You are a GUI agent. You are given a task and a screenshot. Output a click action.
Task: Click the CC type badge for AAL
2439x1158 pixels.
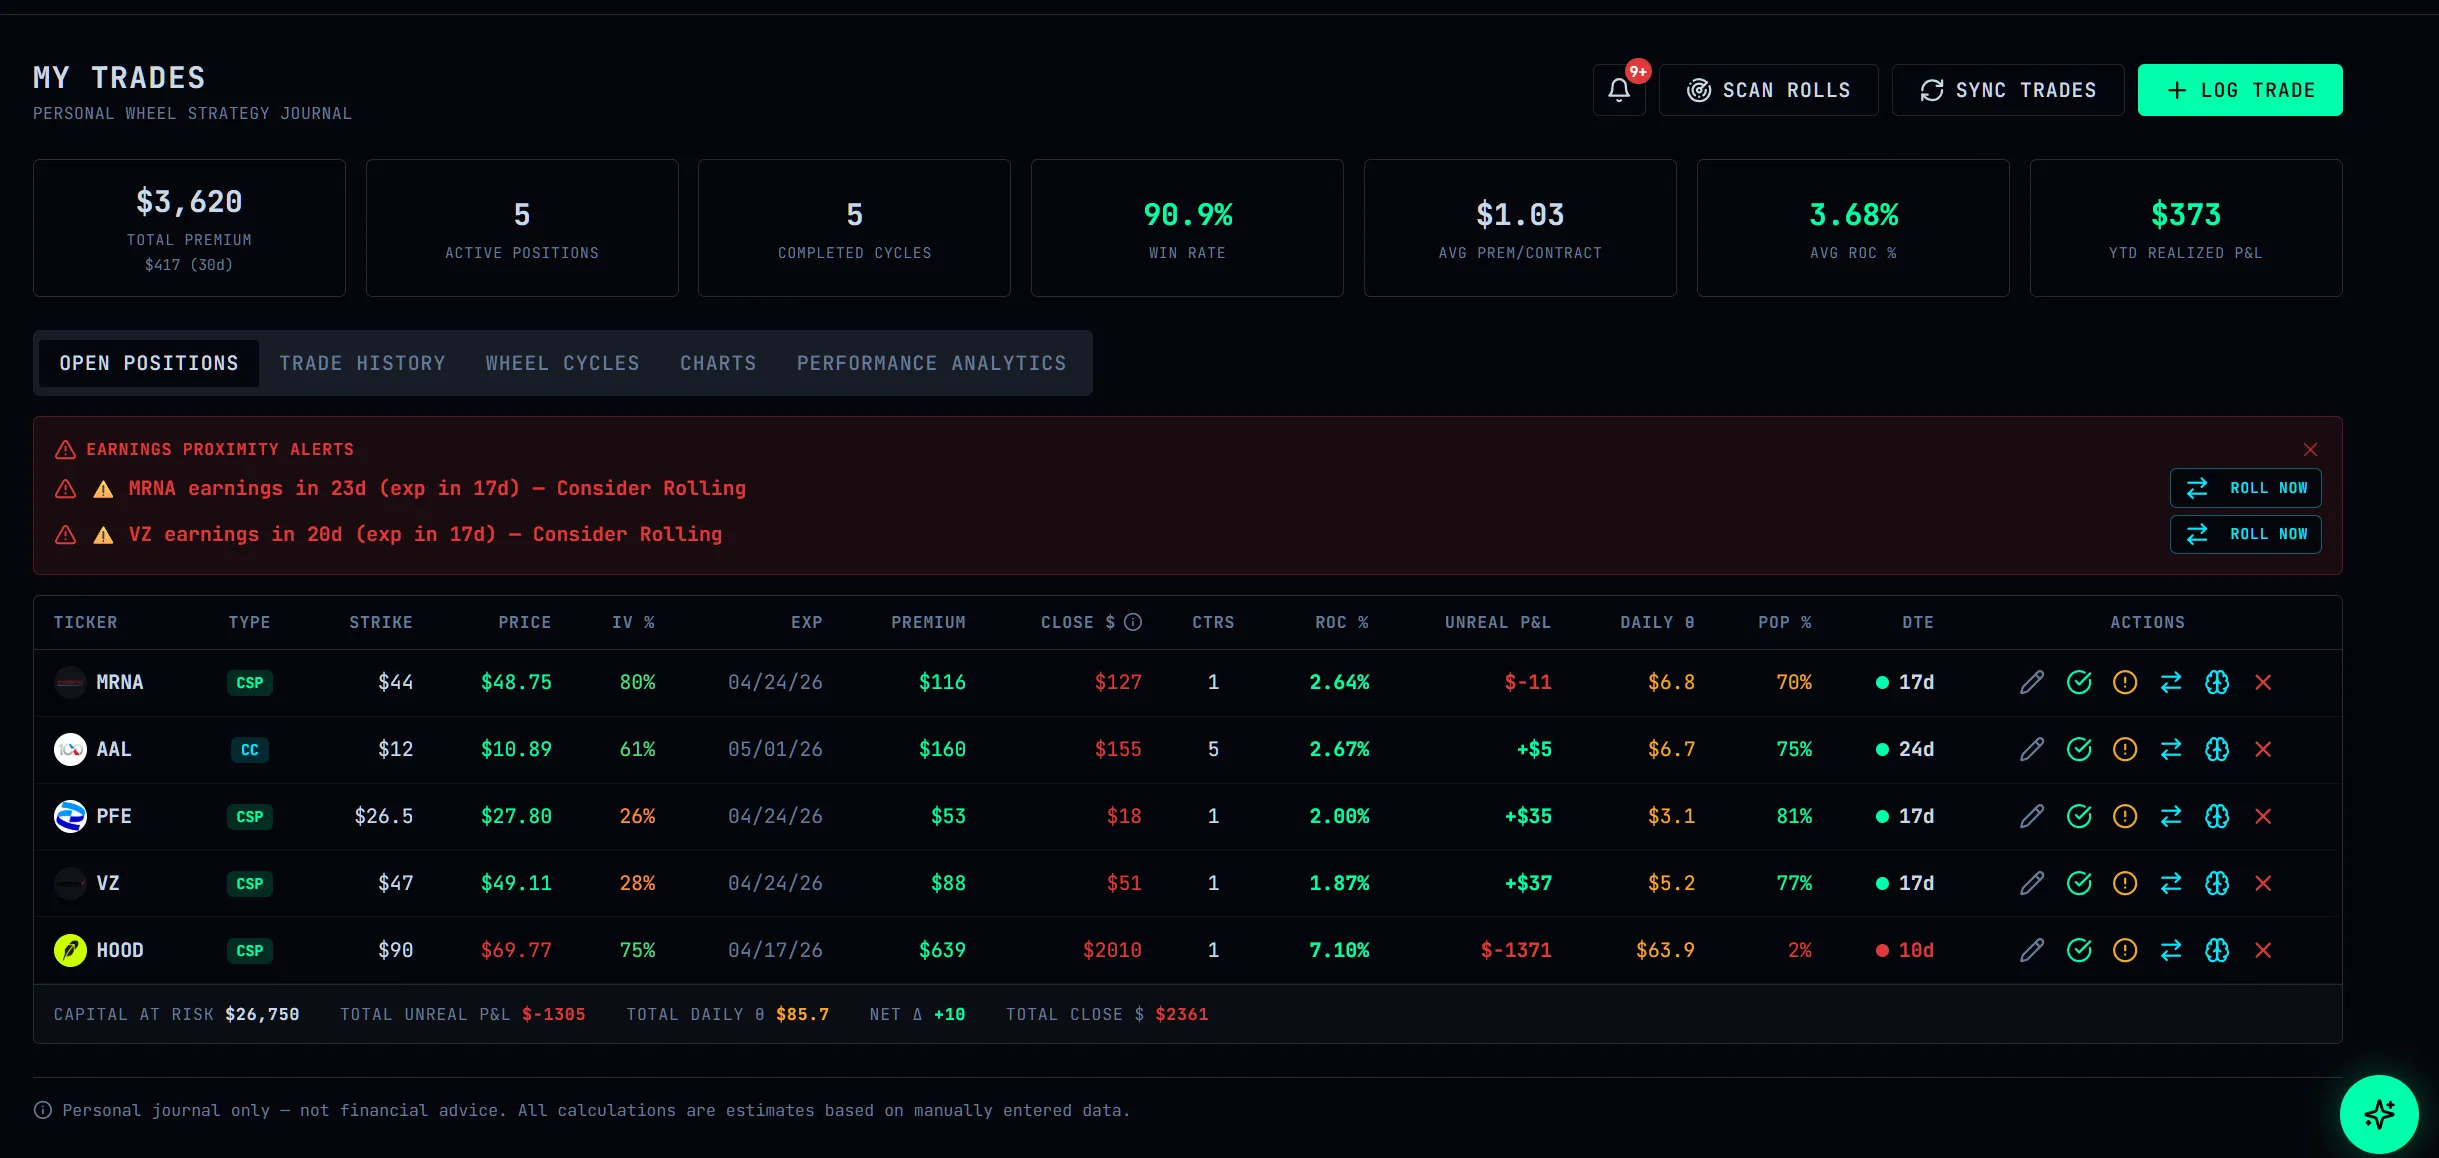pyautogui.click(x=250, y=749)
